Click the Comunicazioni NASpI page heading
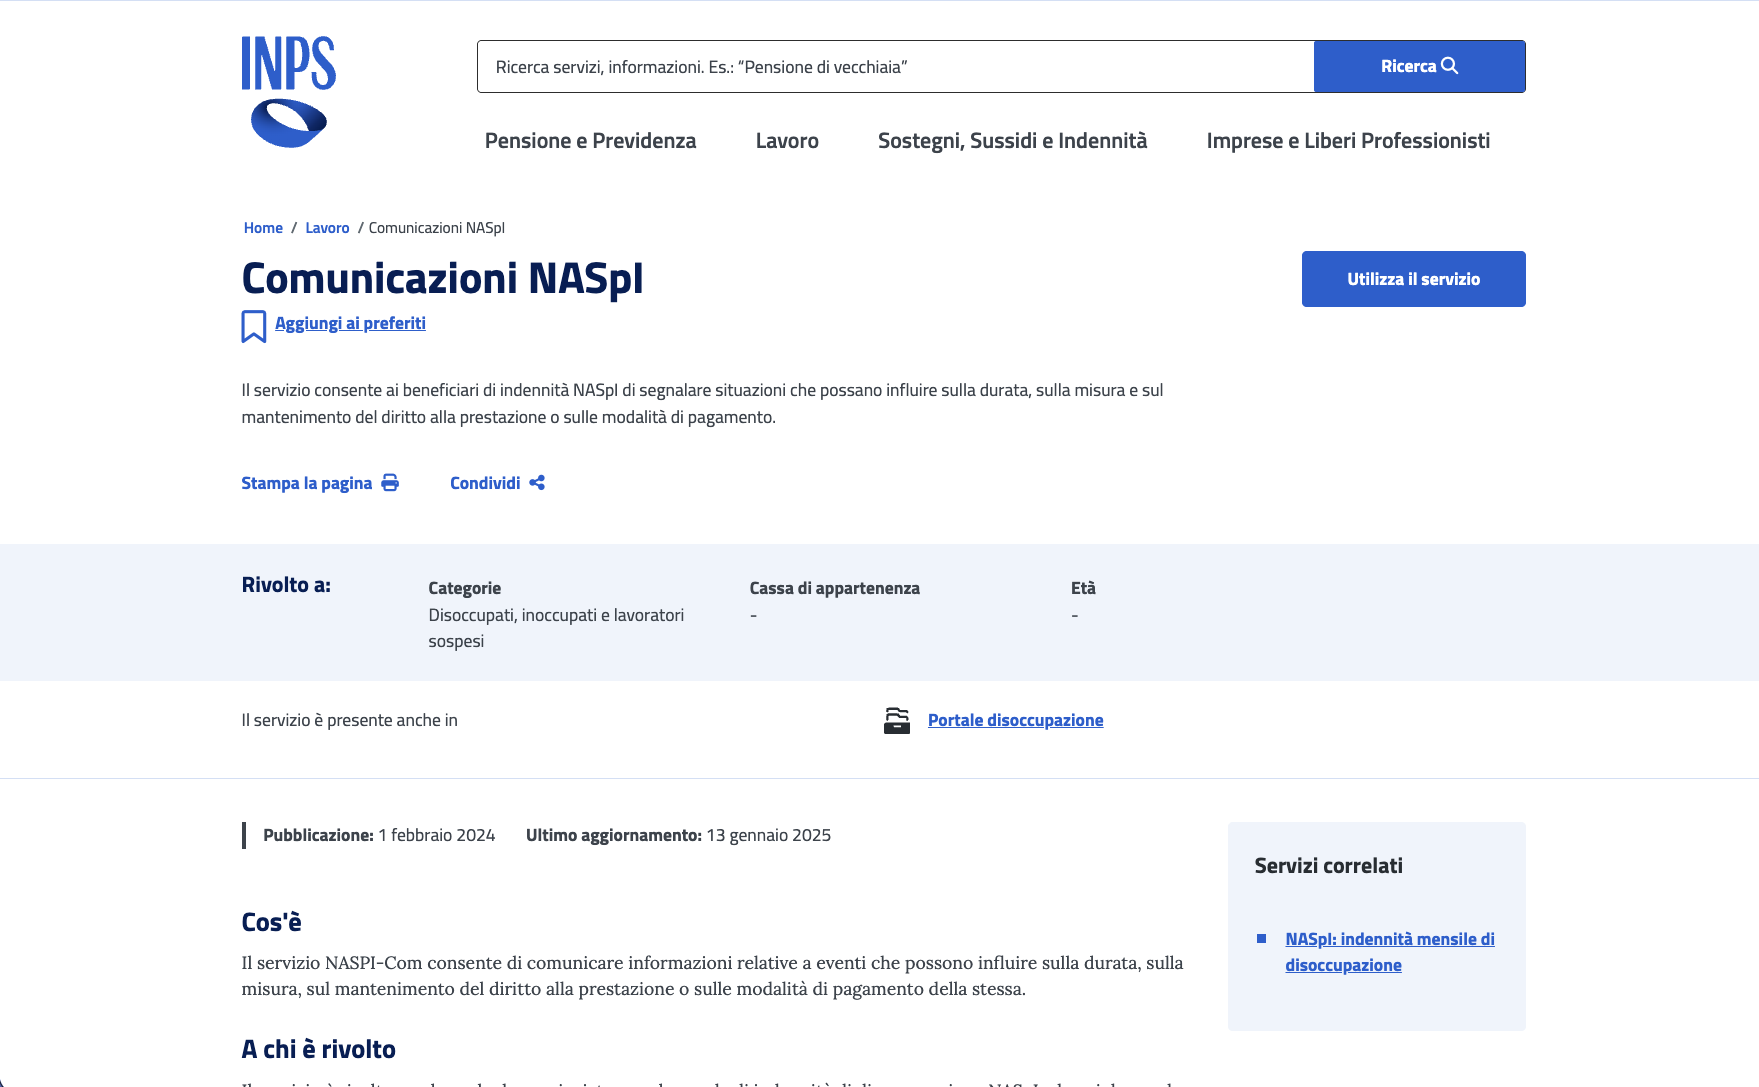 pyautogui.click(x=442, y=278)
